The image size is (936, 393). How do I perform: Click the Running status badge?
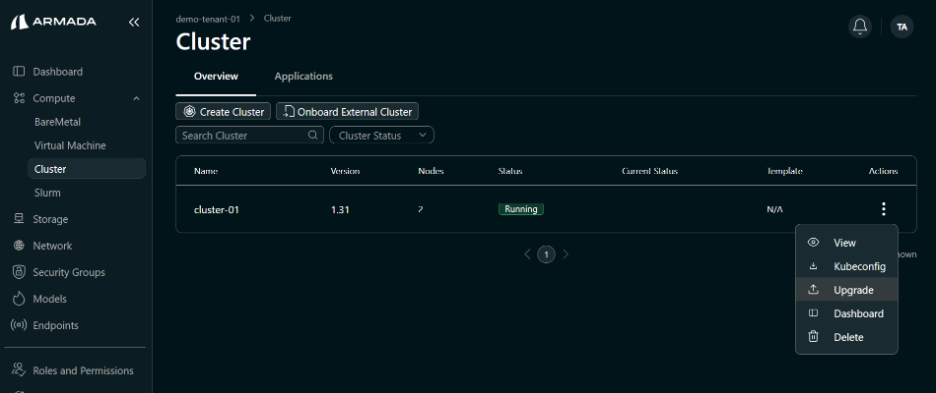click(521, 209)
